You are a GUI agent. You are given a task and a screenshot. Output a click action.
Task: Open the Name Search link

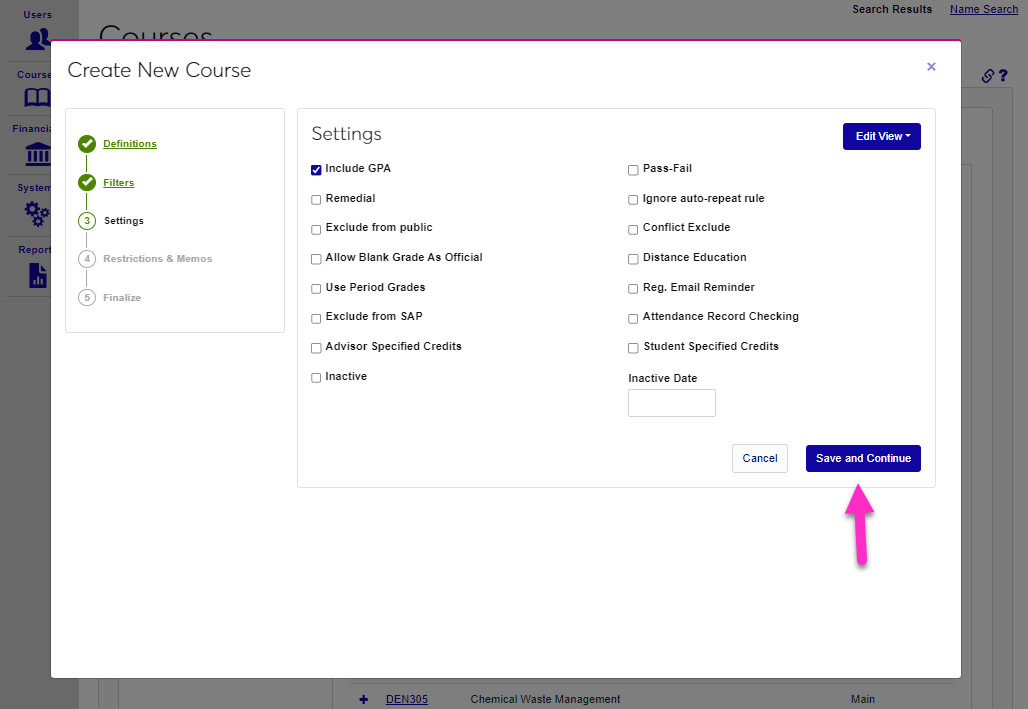click(983, 9)
